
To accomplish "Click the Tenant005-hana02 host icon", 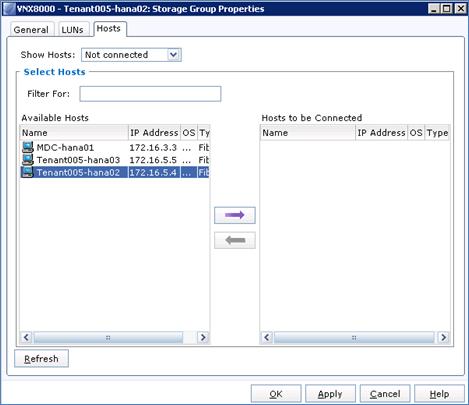I will pyautogui.click(x=28, y=172).
